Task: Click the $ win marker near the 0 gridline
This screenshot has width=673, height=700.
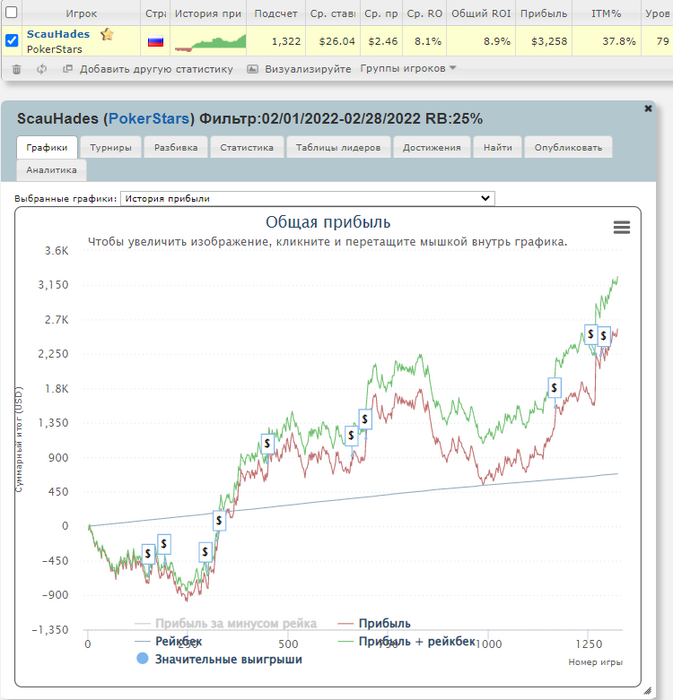Action: tap(219, 521)
